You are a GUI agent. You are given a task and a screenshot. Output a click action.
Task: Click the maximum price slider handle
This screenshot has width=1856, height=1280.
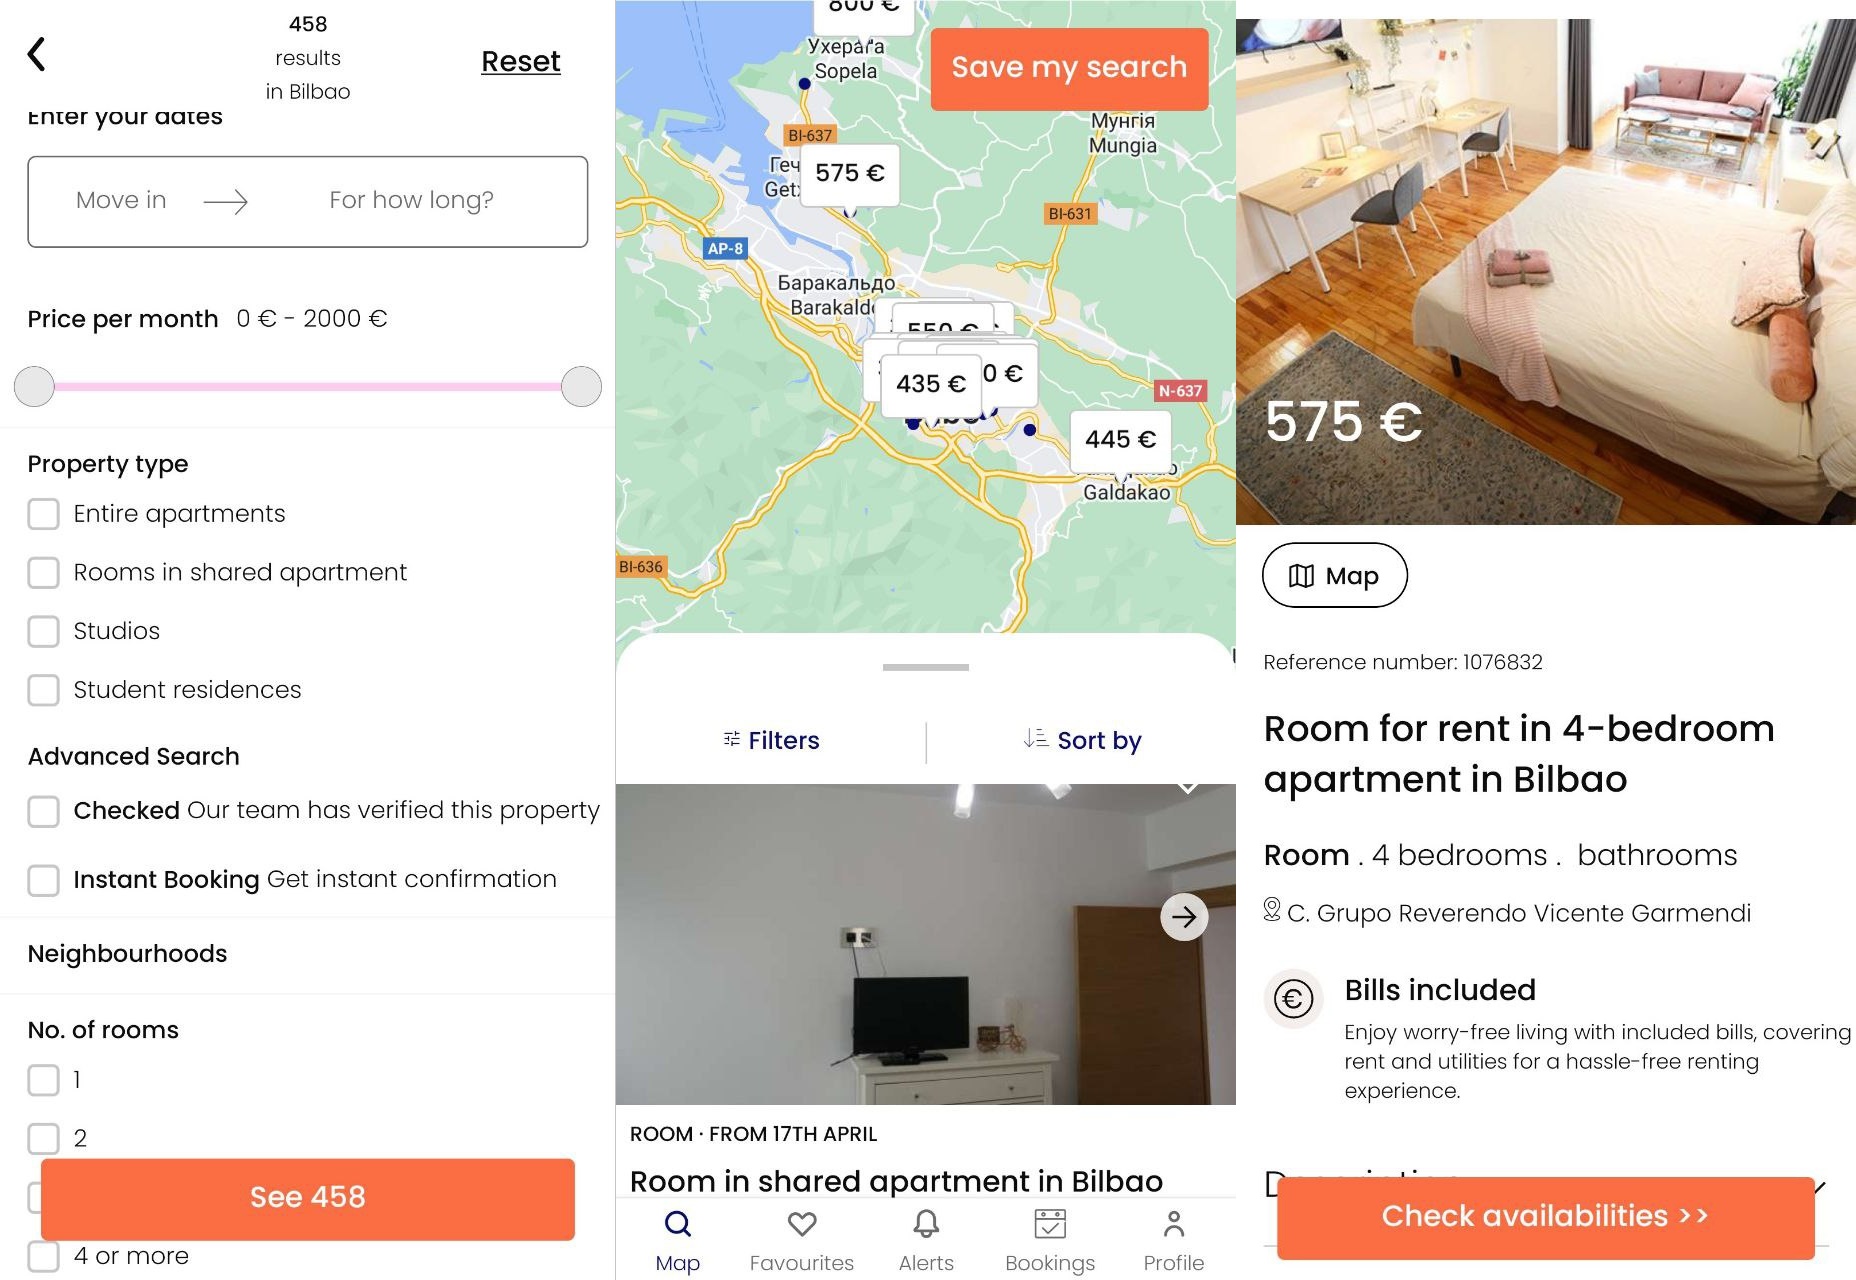(581, 386)
